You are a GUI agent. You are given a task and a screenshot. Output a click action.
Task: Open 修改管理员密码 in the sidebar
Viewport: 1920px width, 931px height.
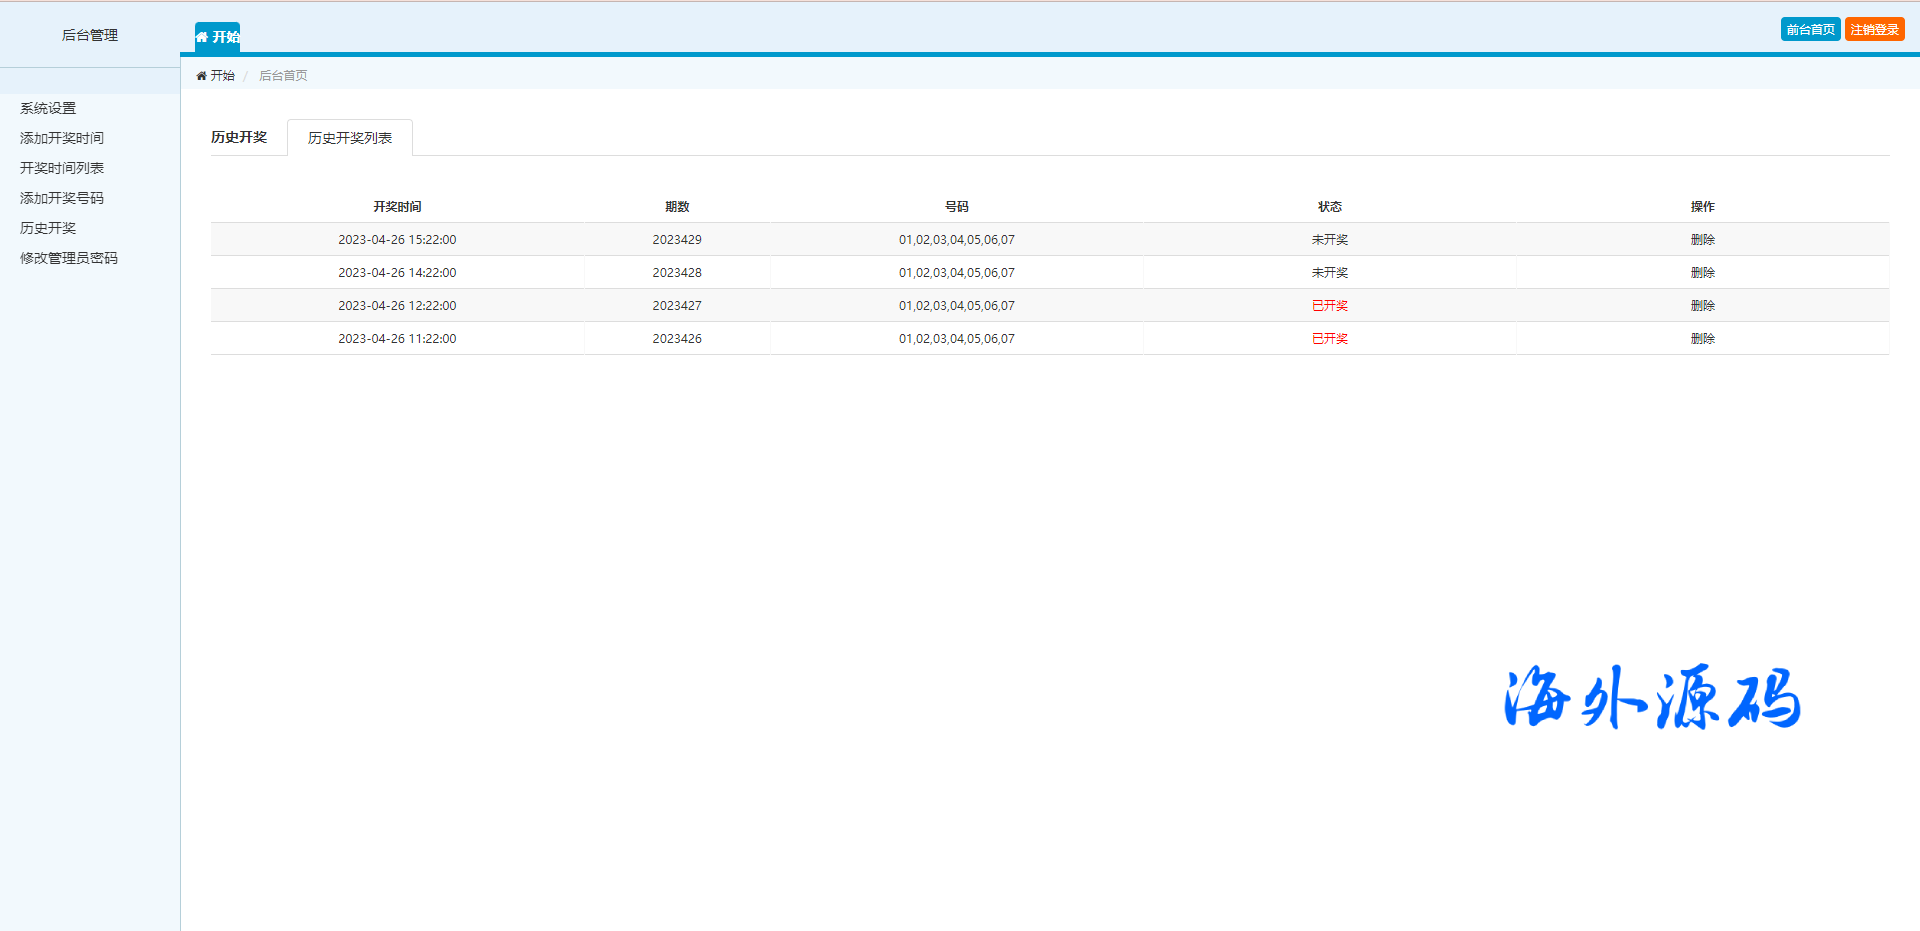[69, 258]
